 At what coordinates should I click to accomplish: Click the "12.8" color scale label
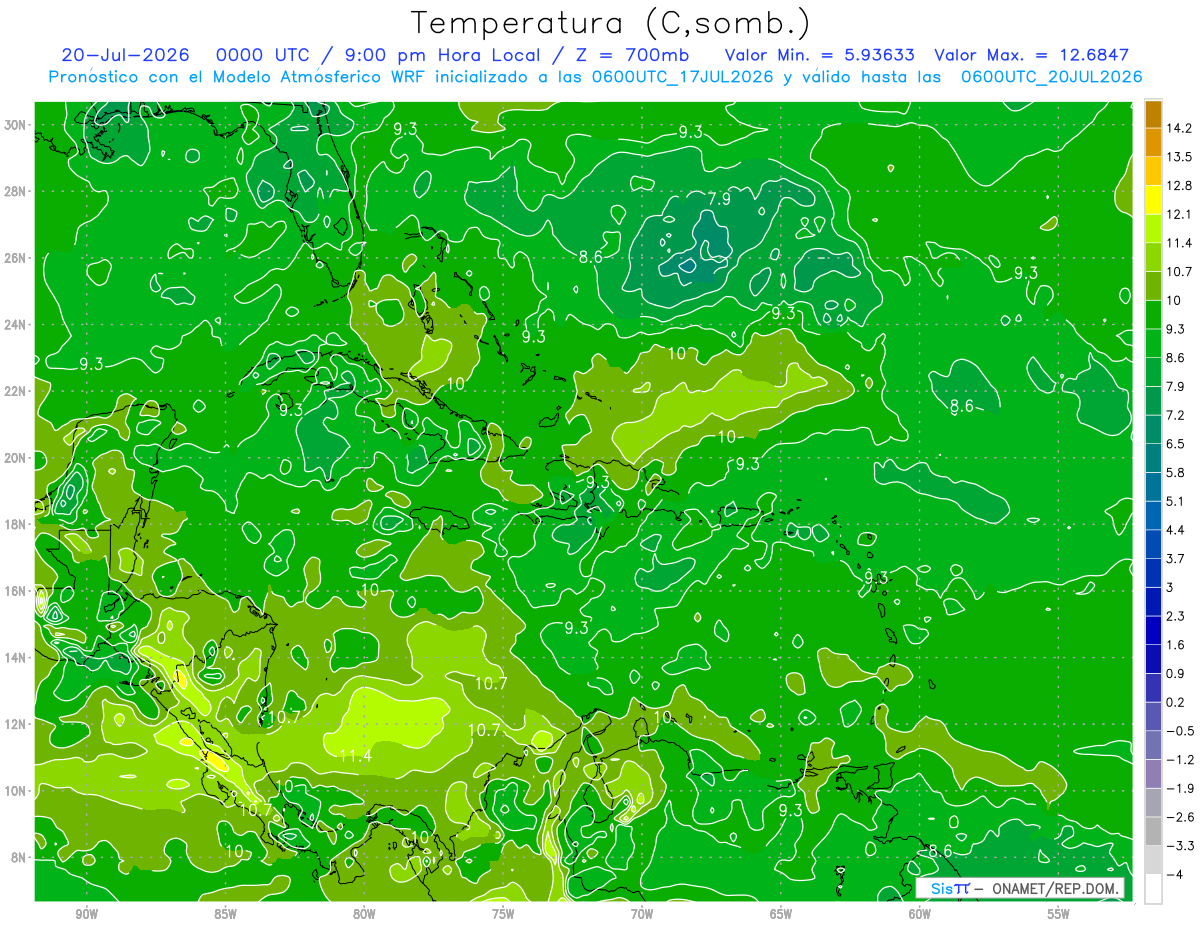[x=1179, y=186]
